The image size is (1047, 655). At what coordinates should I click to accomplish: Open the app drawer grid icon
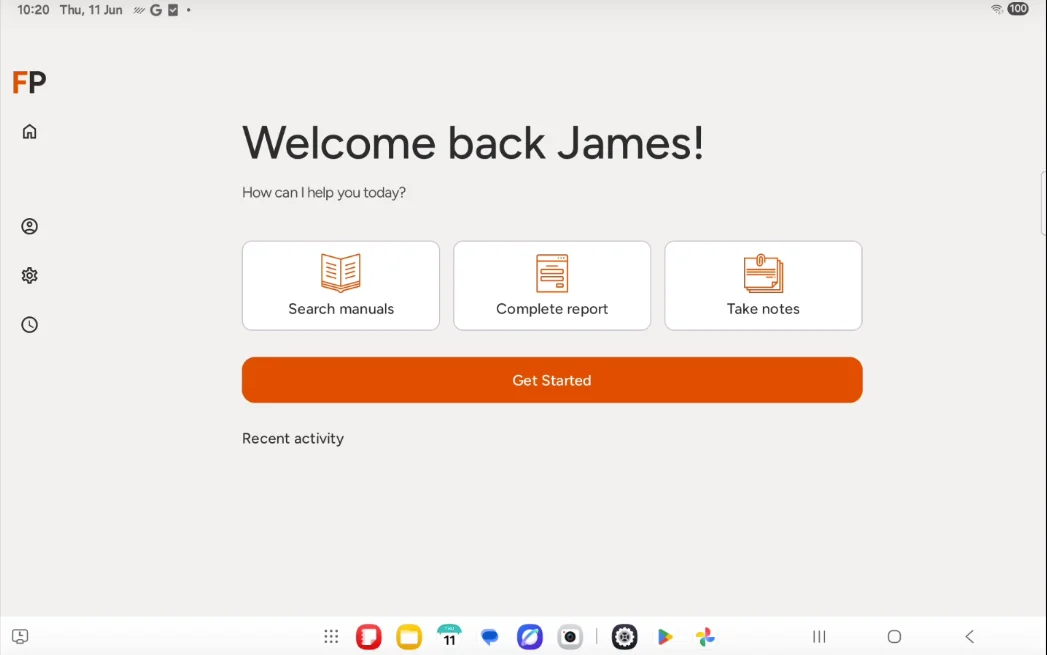[x=331, y=636]
